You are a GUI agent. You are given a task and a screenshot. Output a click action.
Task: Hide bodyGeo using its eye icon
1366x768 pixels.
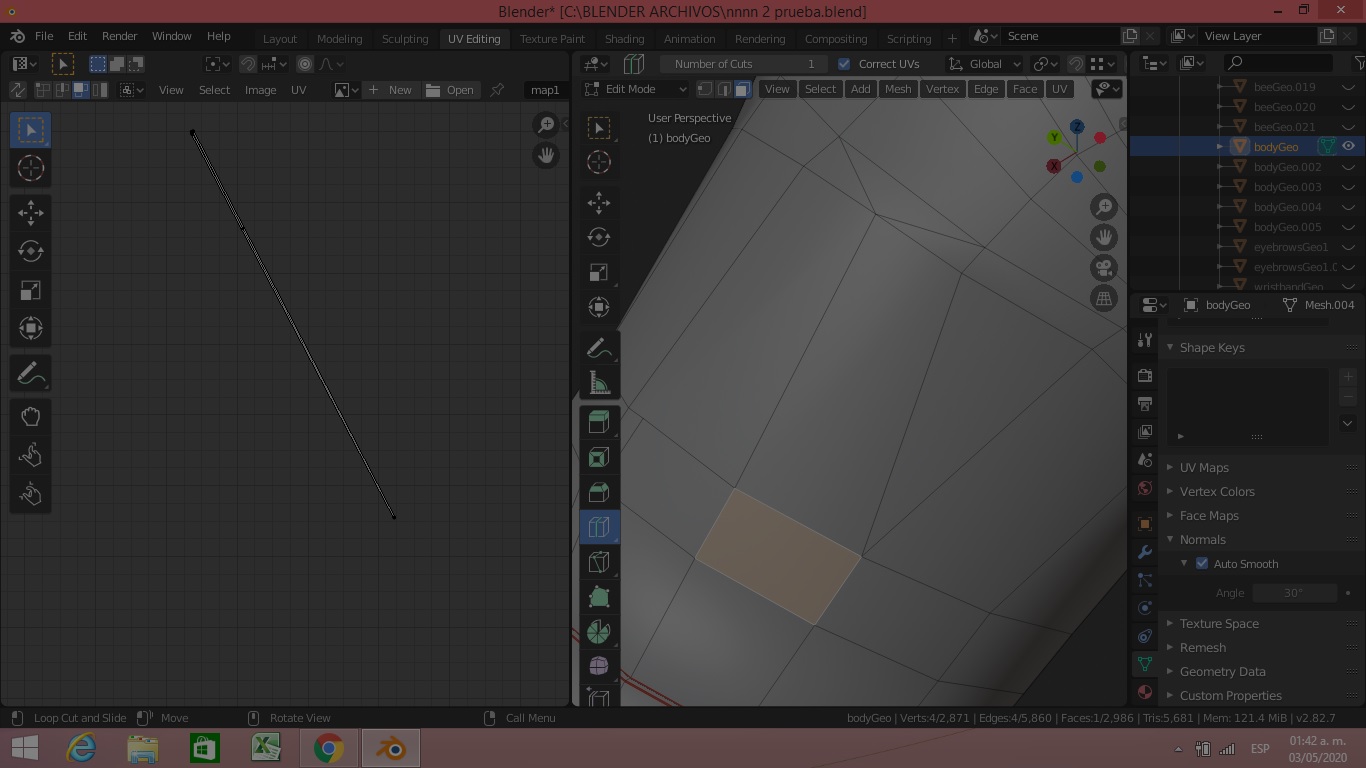click(x=1348, y=147)
